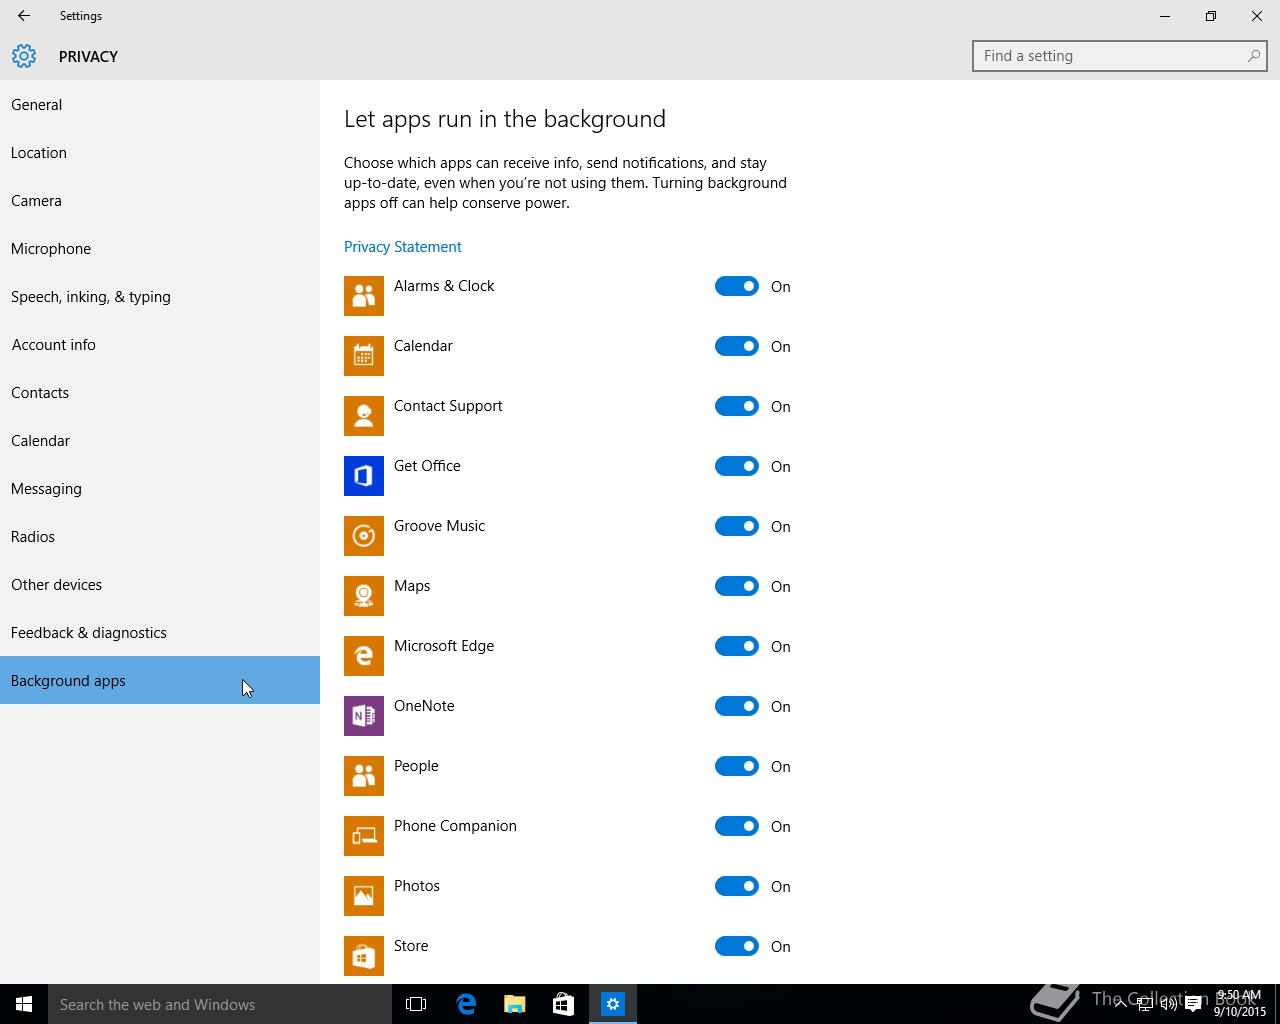Click the volume speaker tray icon
This screenshot has height=1024, width=1280.
coord(1168,1004)
